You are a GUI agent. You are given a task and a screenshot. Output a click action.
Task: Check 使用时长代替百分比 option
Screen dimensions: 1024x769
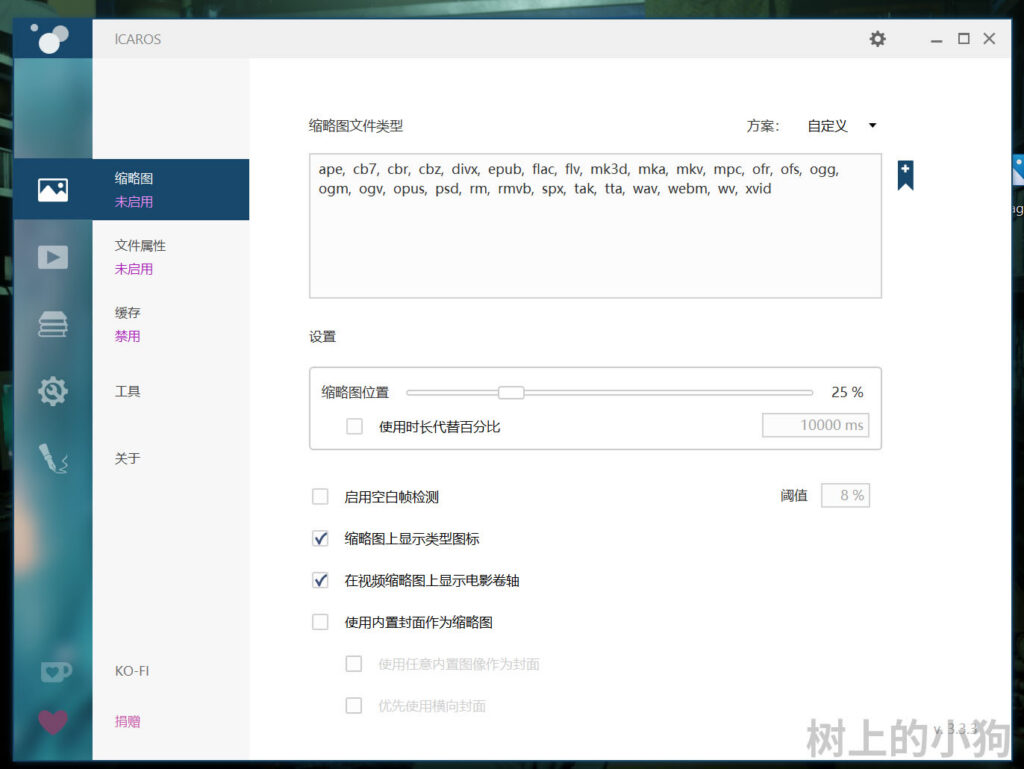354,426
